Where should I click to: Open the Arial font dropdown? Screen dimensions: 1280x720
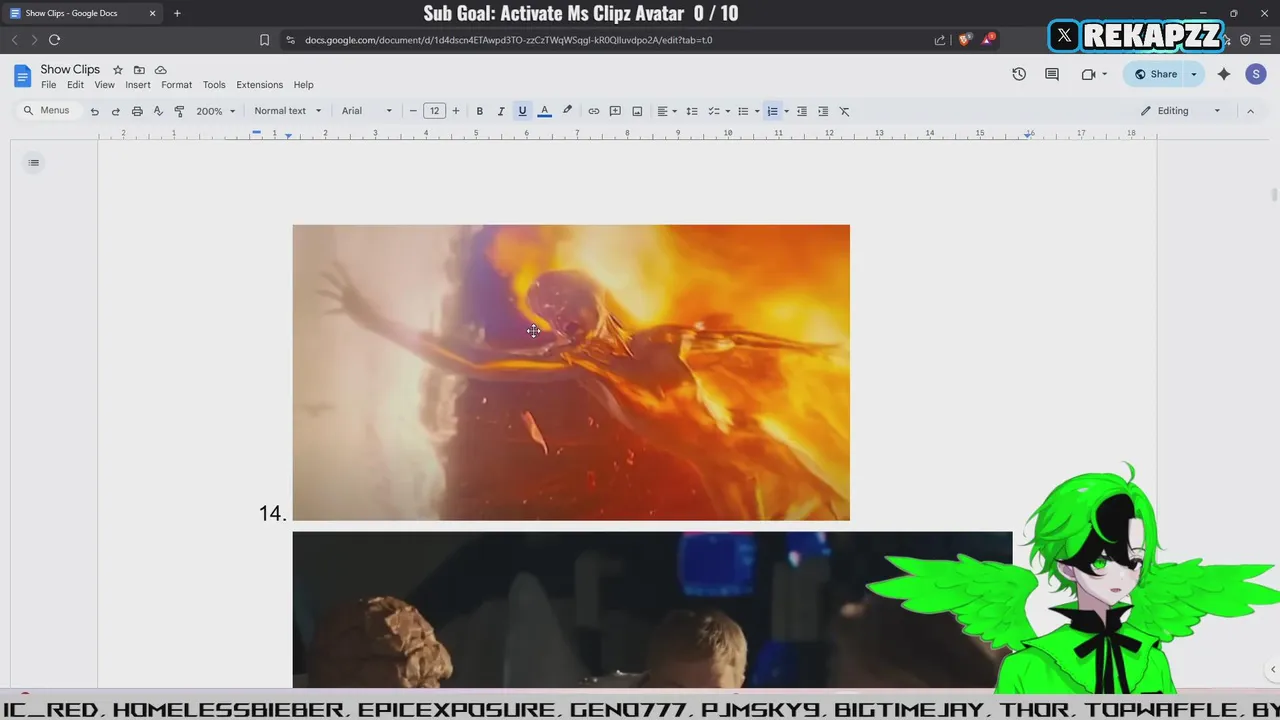tap(367, 111)
